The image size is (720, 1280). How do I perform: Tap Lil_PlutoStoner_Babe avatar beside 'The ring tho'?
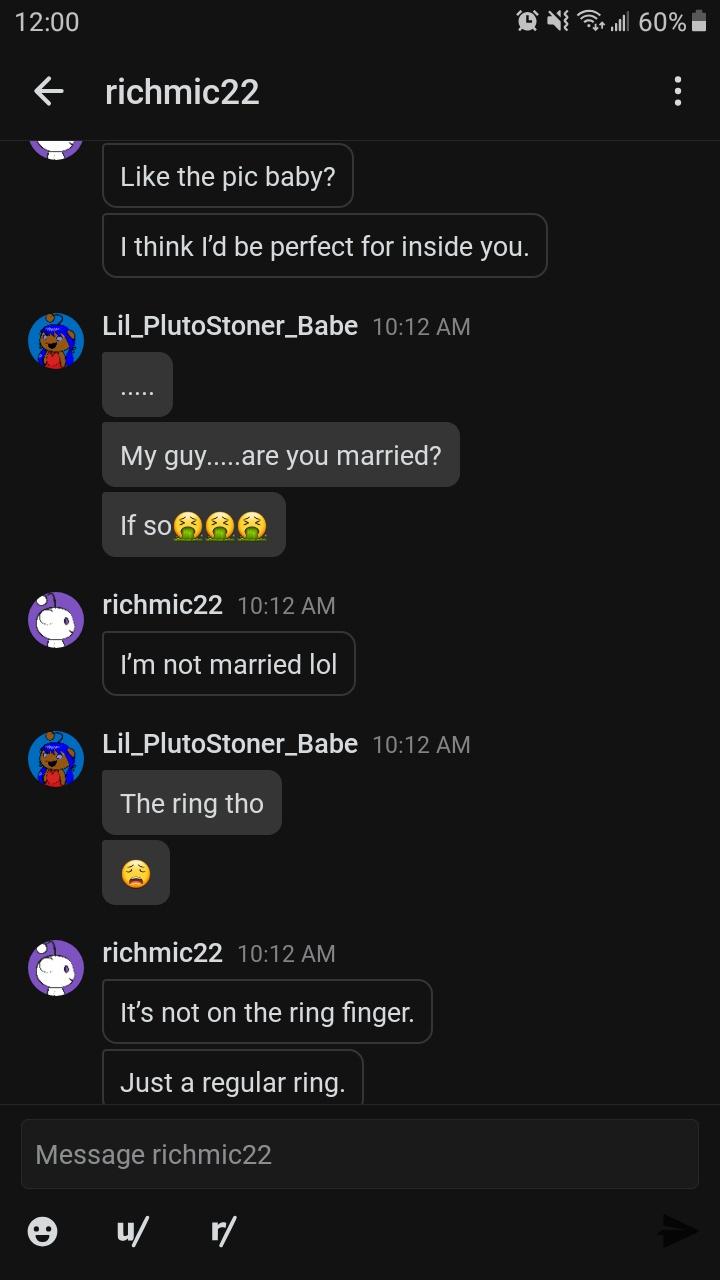point(56,759)
